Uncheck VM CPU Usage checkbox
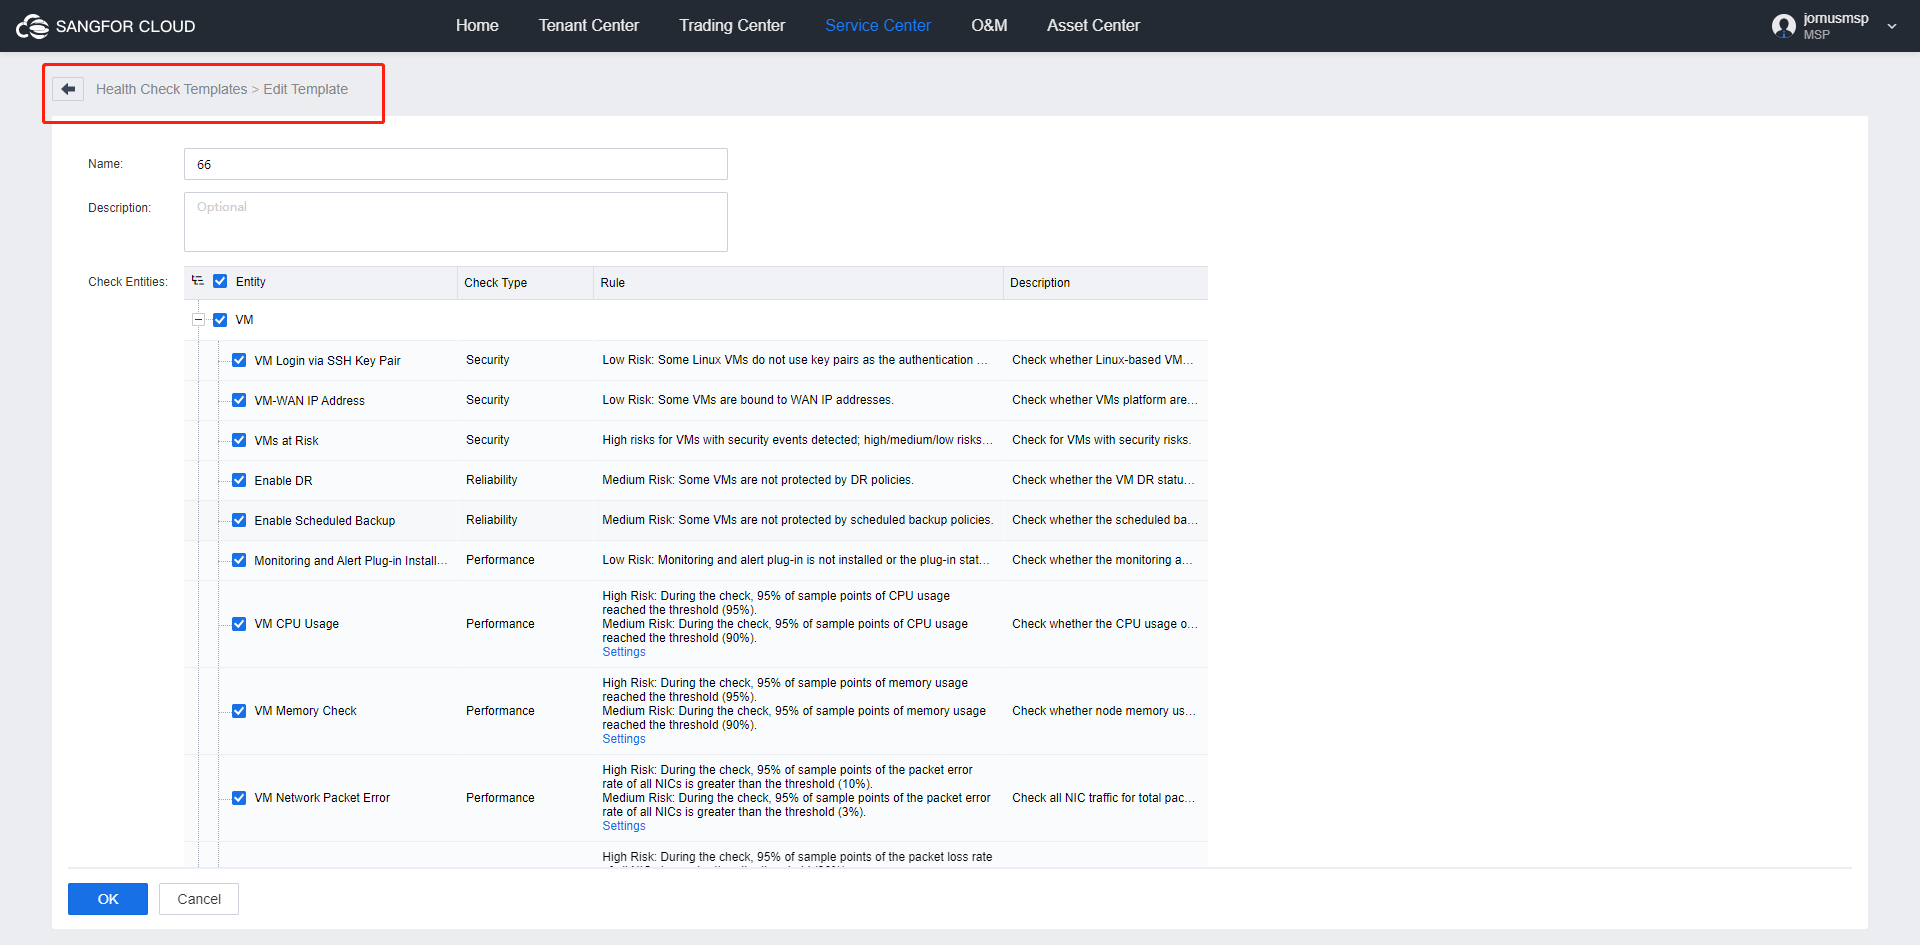This screenshot has height=945, width=1920. click(239, 624)
